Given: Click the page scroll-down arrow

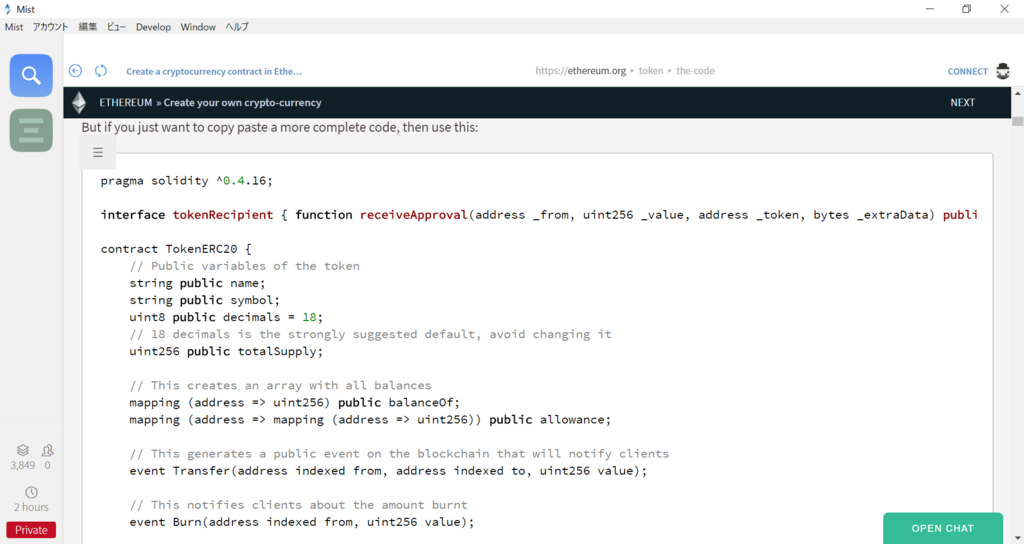Looking at the screenshot, I should pyautogui.click(x=1017, y=537).
